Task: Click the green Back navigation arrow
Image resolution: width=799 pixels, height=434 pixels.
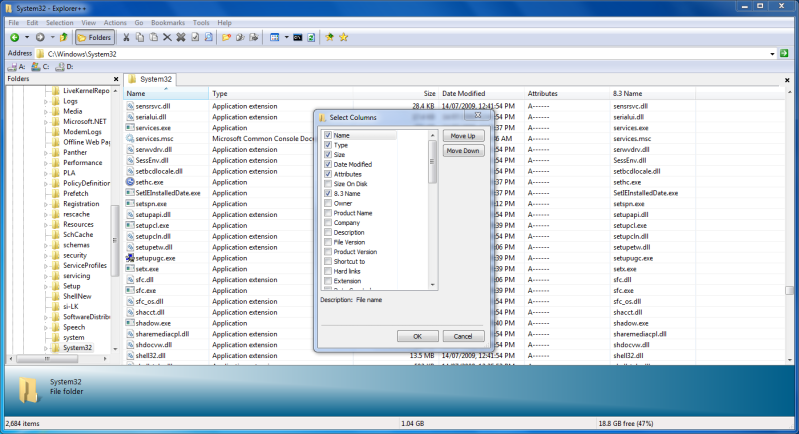Action: point(14,37)
